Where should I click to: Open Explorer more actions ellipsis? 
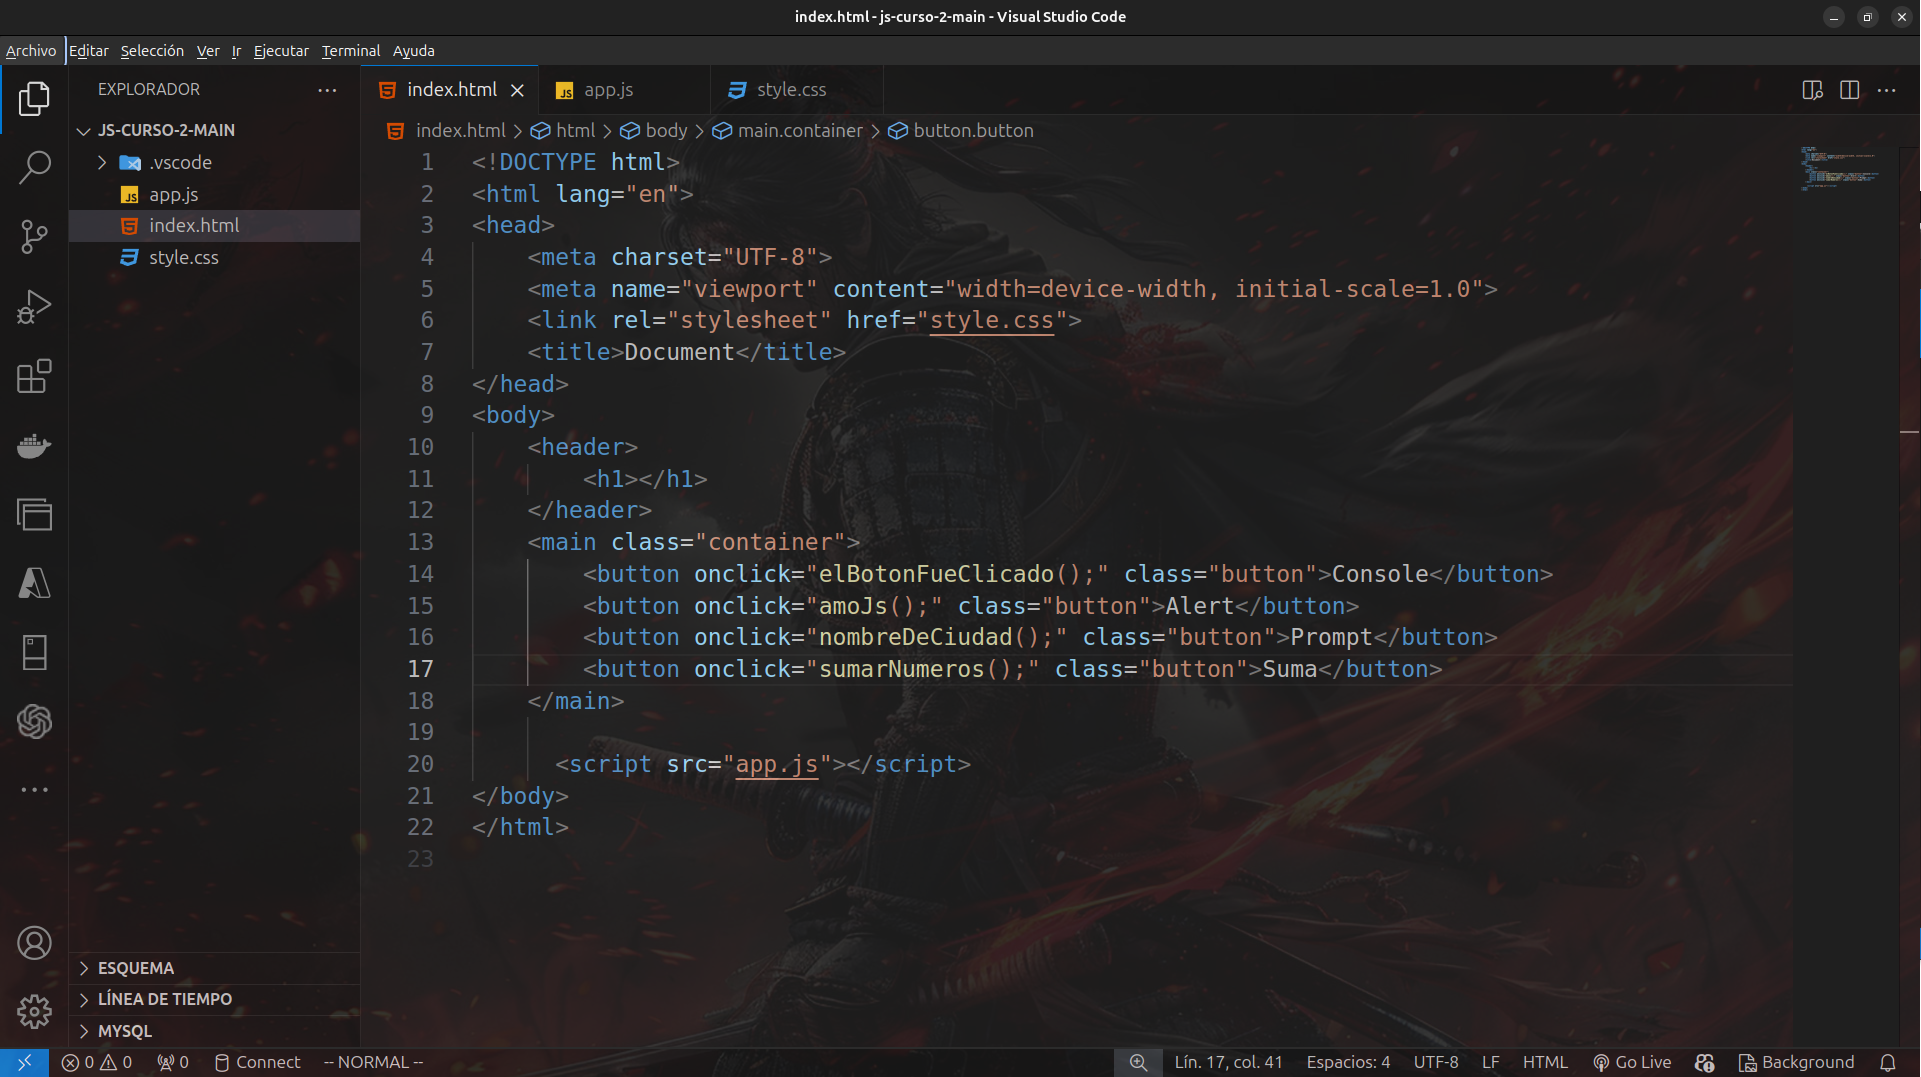tap(327, 90)
